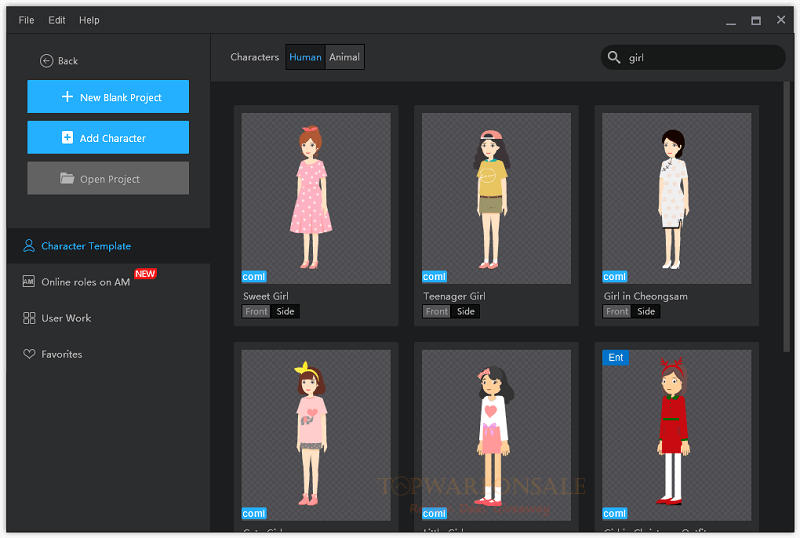The width and height of the screenshot is (800, 538).
Task: Click the Character Template person icon
Action: tap(29, 246)
